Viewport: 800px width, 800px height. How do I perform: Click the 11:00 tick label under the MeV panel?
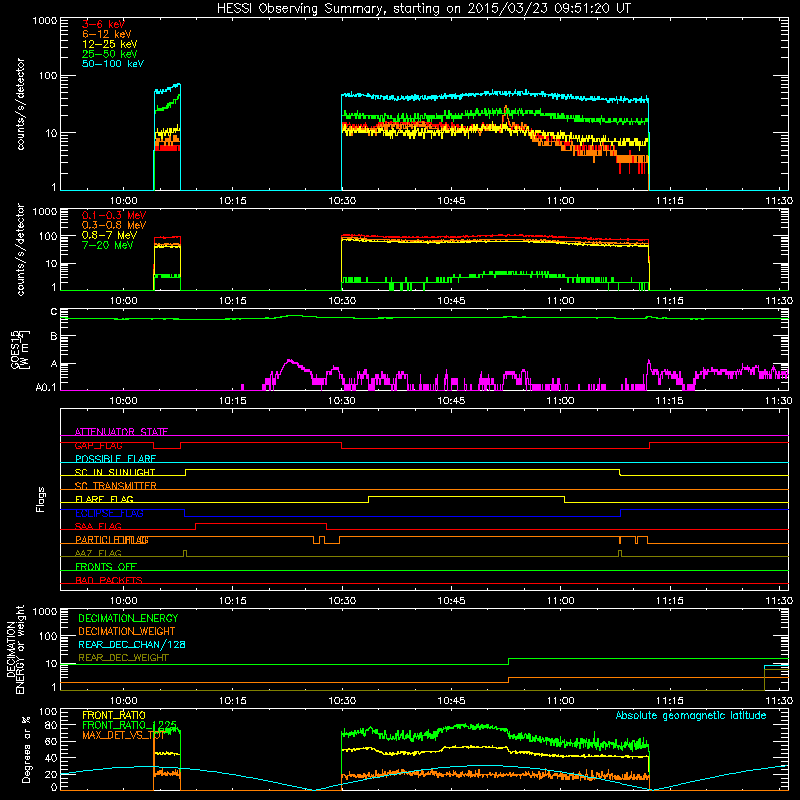[560, 301]
